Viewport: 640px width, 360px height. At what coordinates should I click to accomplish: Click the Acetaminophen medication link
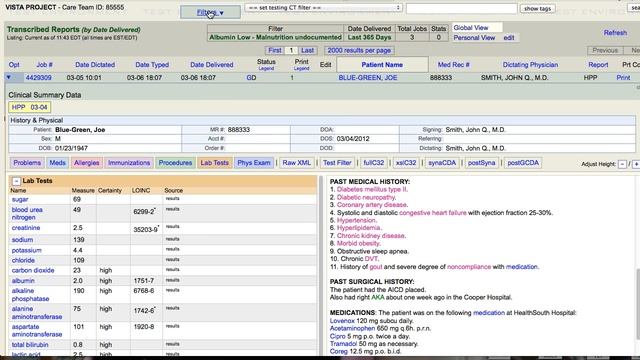[x=352, y=328]
